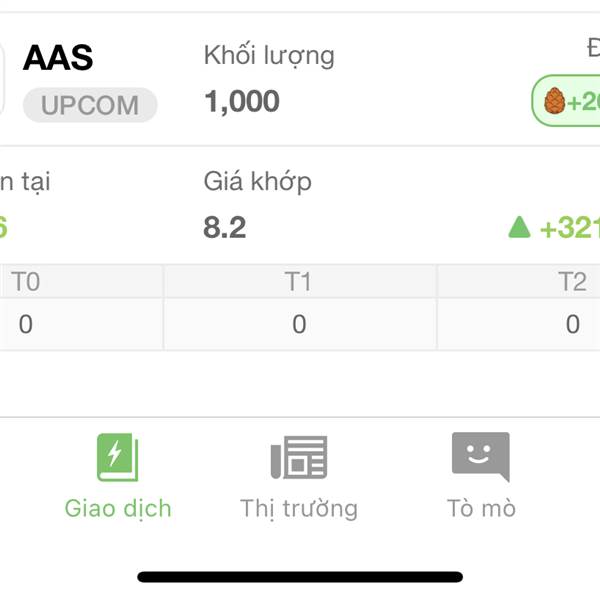
Task: Switch to the Thị trường tab label
Action: point(299,509)
